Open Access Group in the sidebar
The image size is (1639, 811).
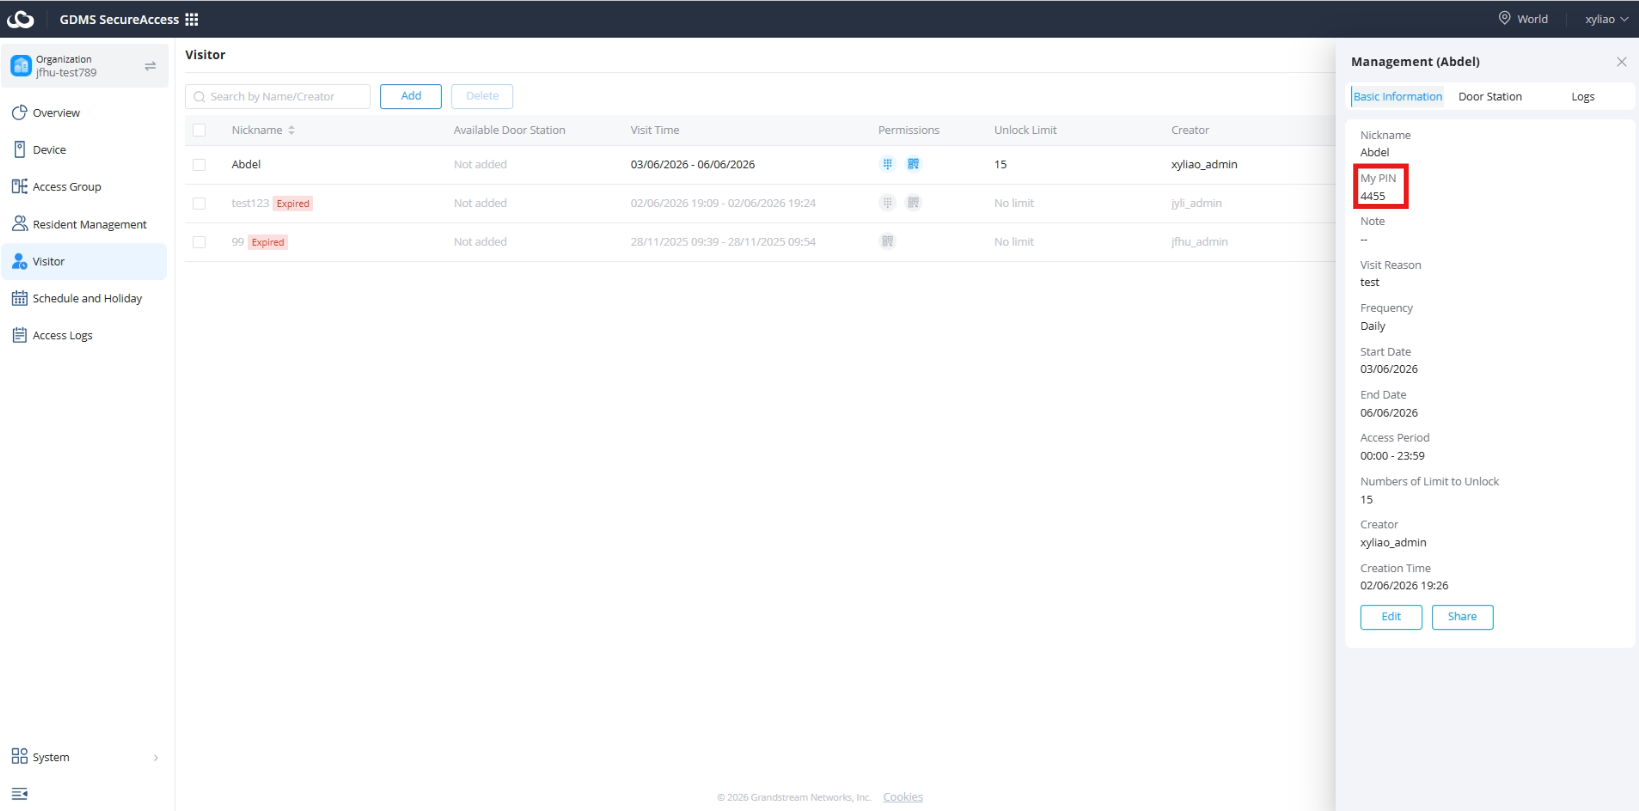(x=84, y=187)
